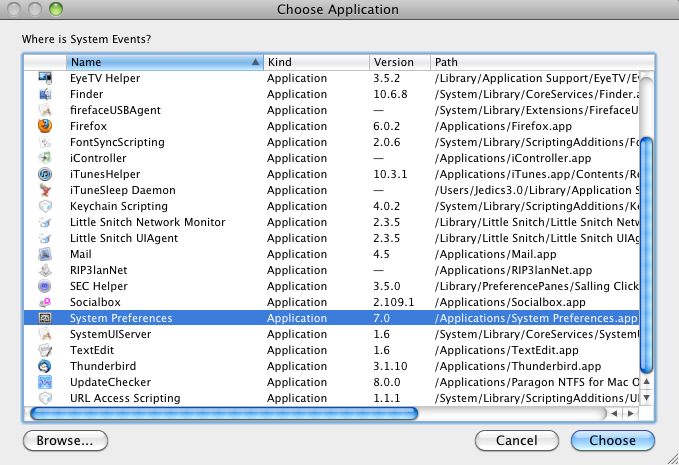This screenshot has height=465, width=679.
Task: Click the TextEdit app icon
Action: click(45, 350)
